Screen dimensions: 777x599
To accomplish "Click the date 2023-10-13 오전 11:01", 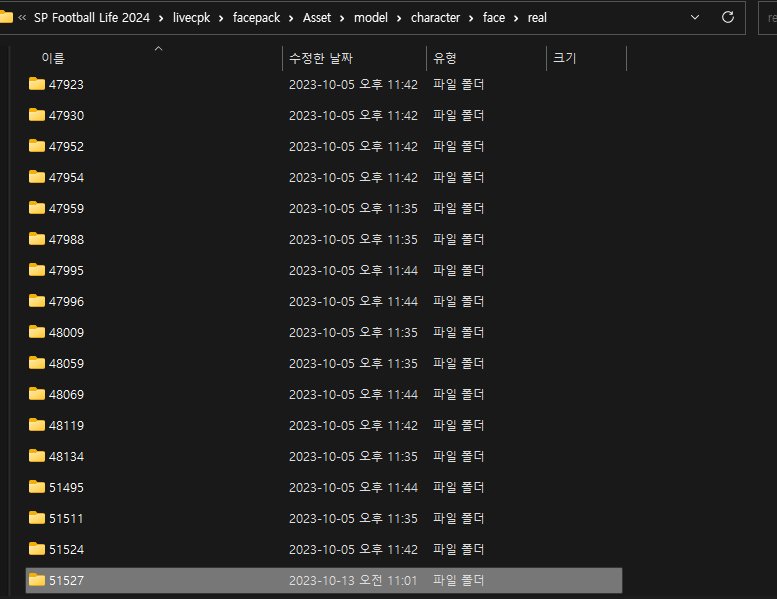I will click(353, 580).
